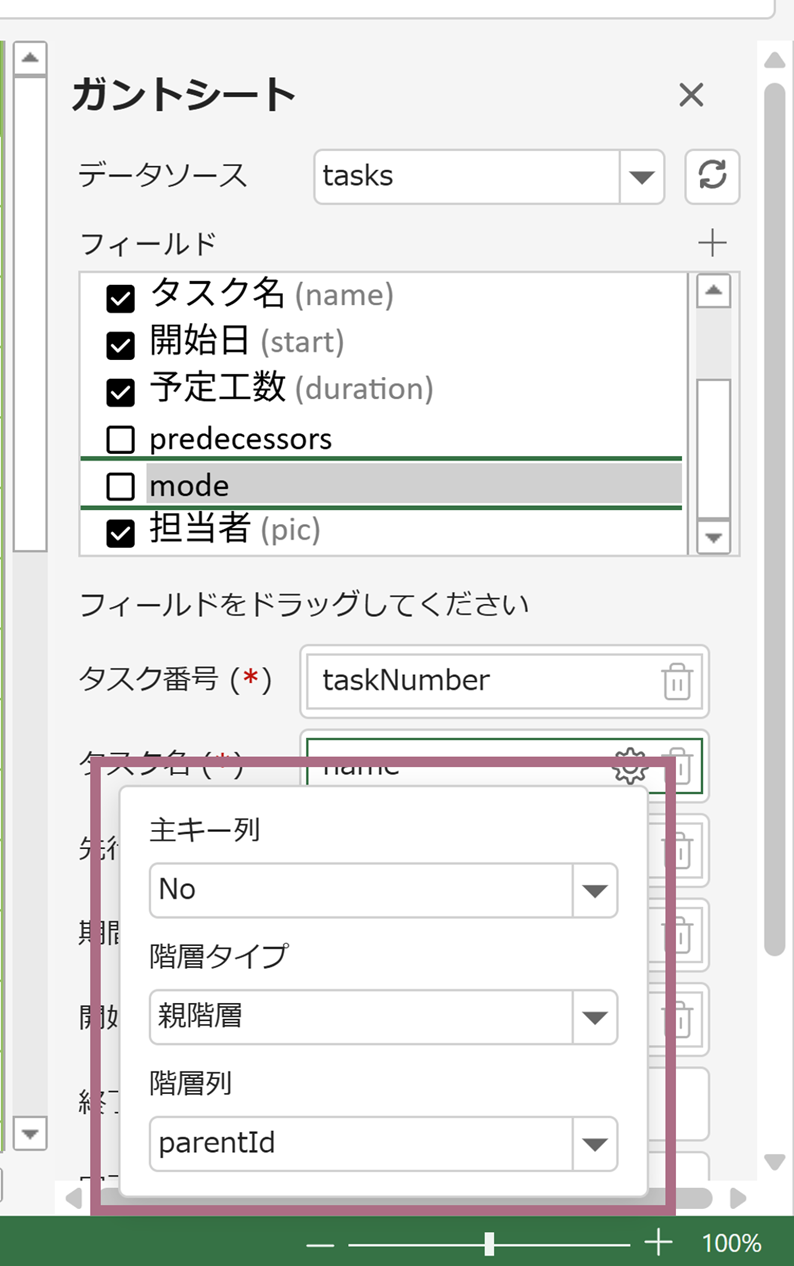Open the 主キー列 dropdown showing No
This screenshot has width=794, height=1266.
(595, 890)
